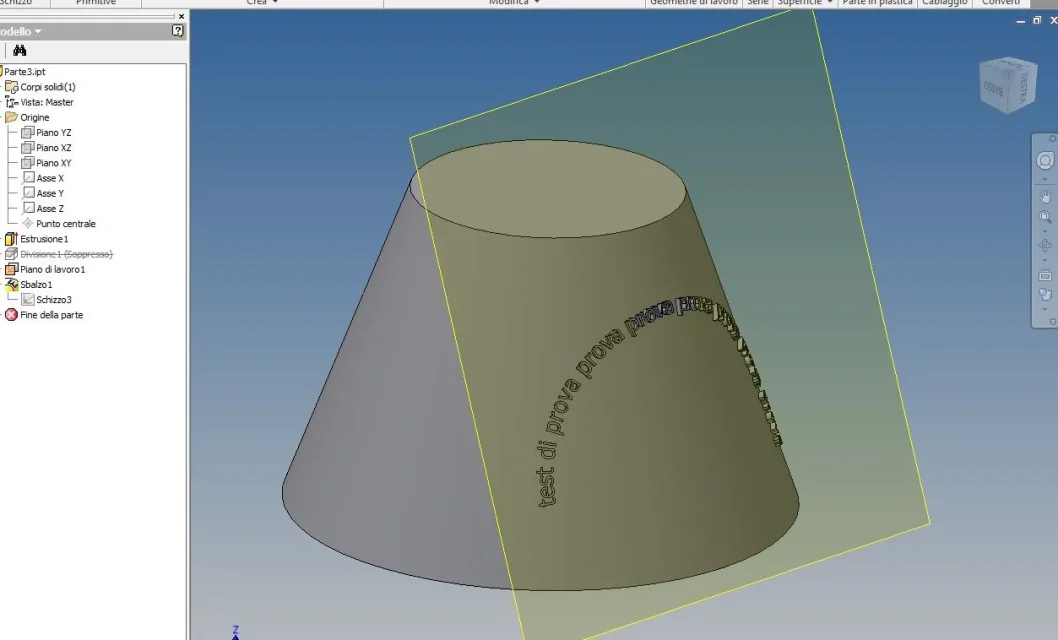
Task: Select the Origine label
Action: click(34, 117)
